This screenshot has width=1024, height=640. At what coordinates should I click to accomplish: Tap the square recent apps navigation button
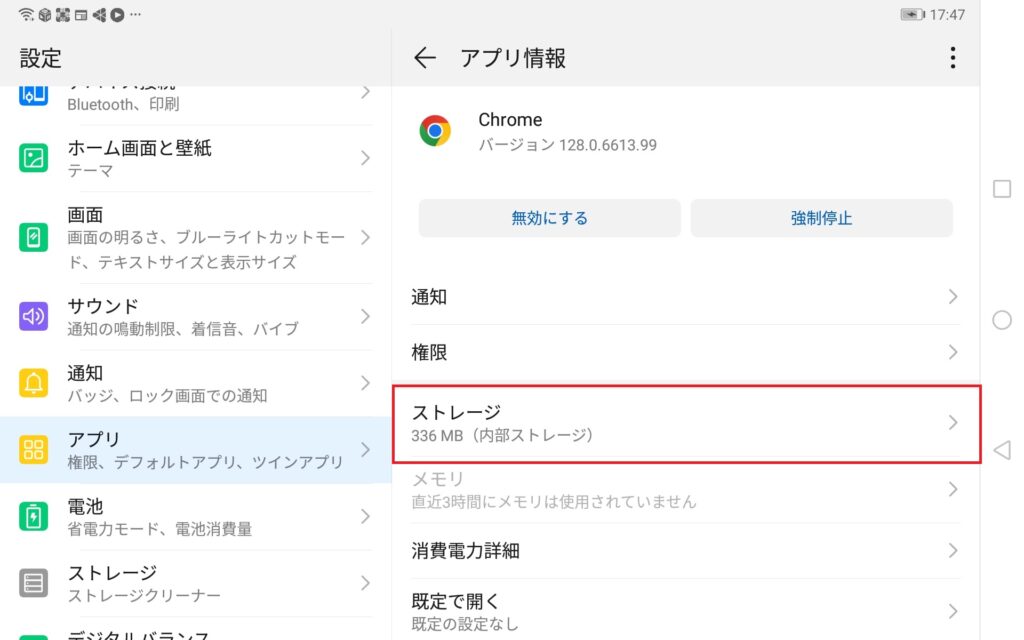tap(1002, 189)
